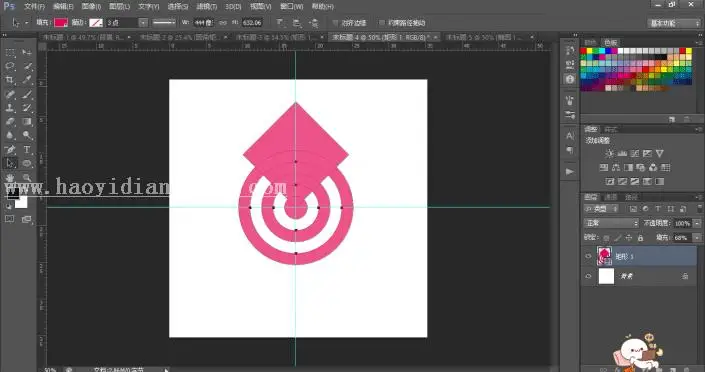
Task: Select the Blur tool
Action: coord(10,135)
